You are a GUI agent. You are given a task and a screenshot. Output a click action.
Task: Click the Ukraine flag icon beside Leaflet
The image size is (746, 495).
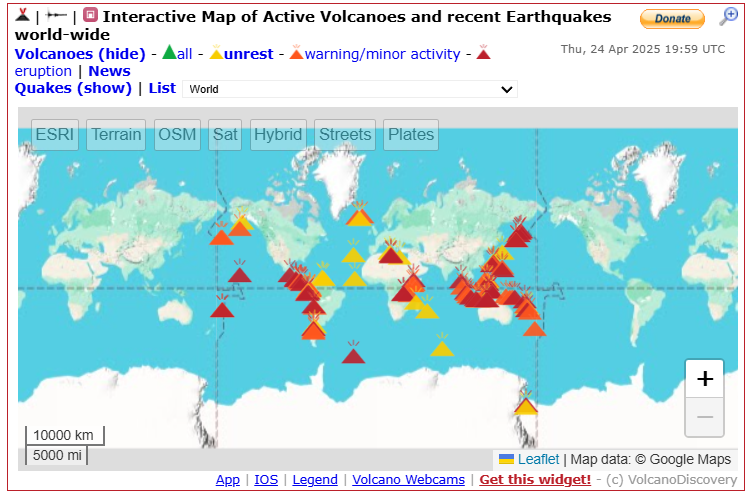coord(506,459)
